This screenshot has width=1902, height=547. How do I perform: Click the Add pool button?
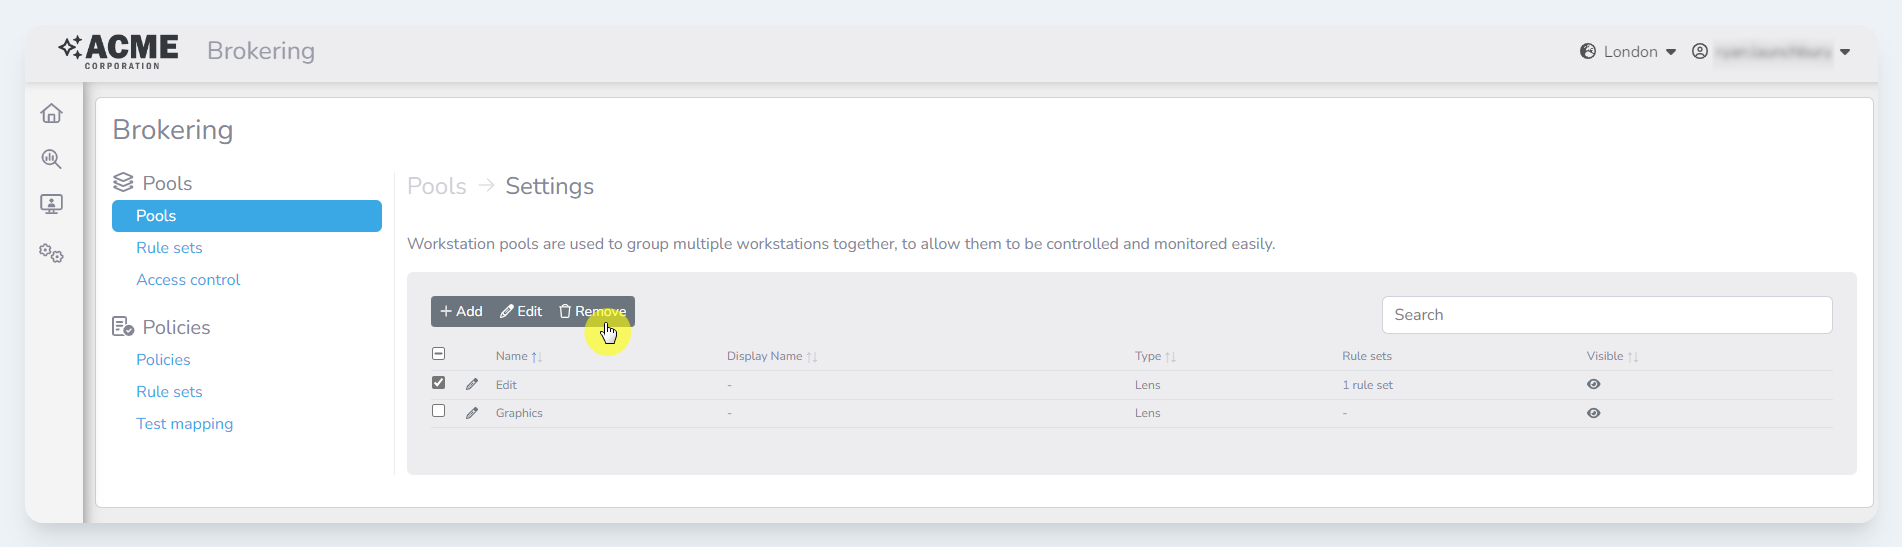[x=462, y=312]
